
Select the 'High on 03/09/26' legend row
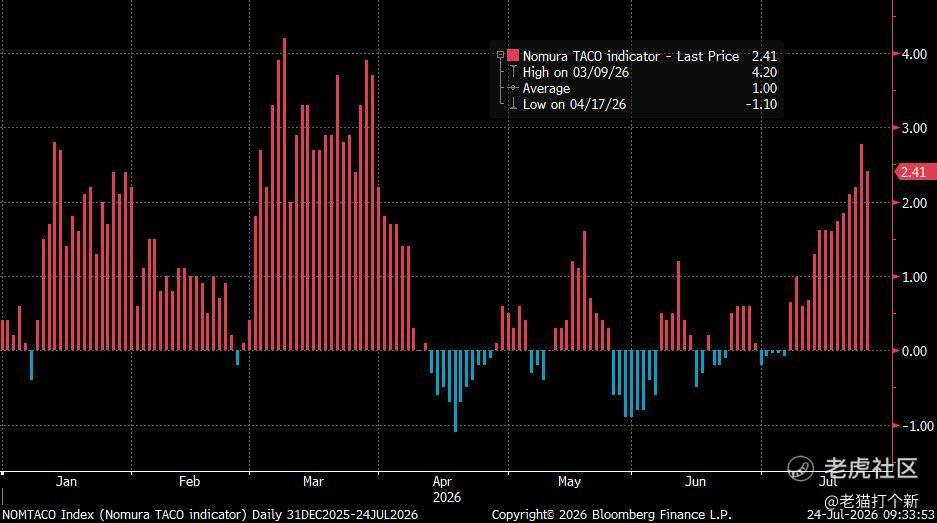(575, 72)
